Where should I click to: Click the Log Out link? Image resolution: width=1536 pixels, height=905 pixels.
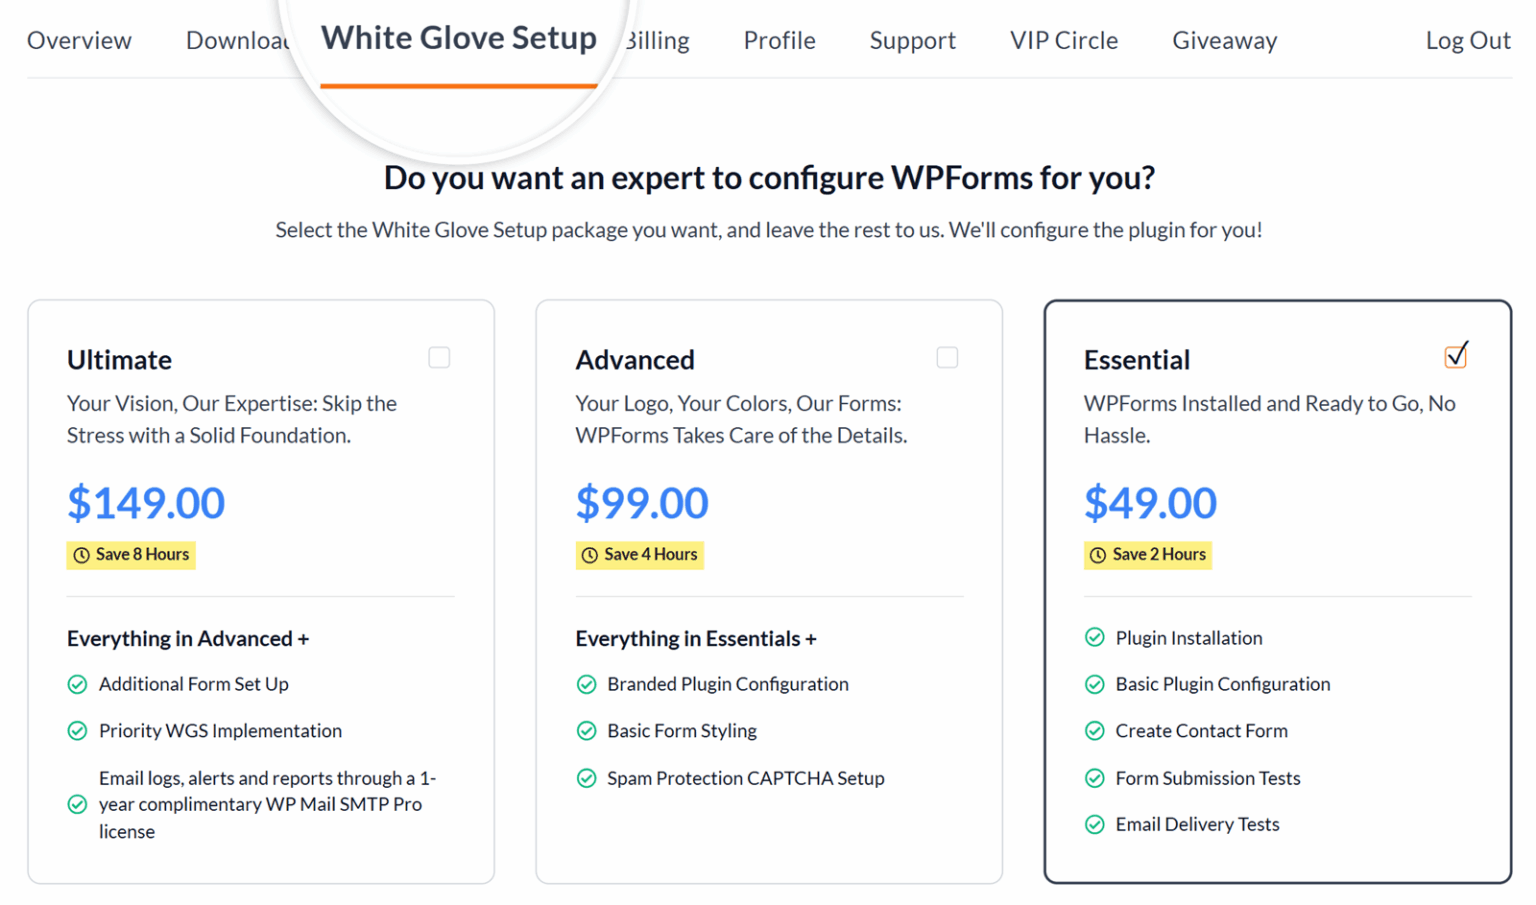1468,40
